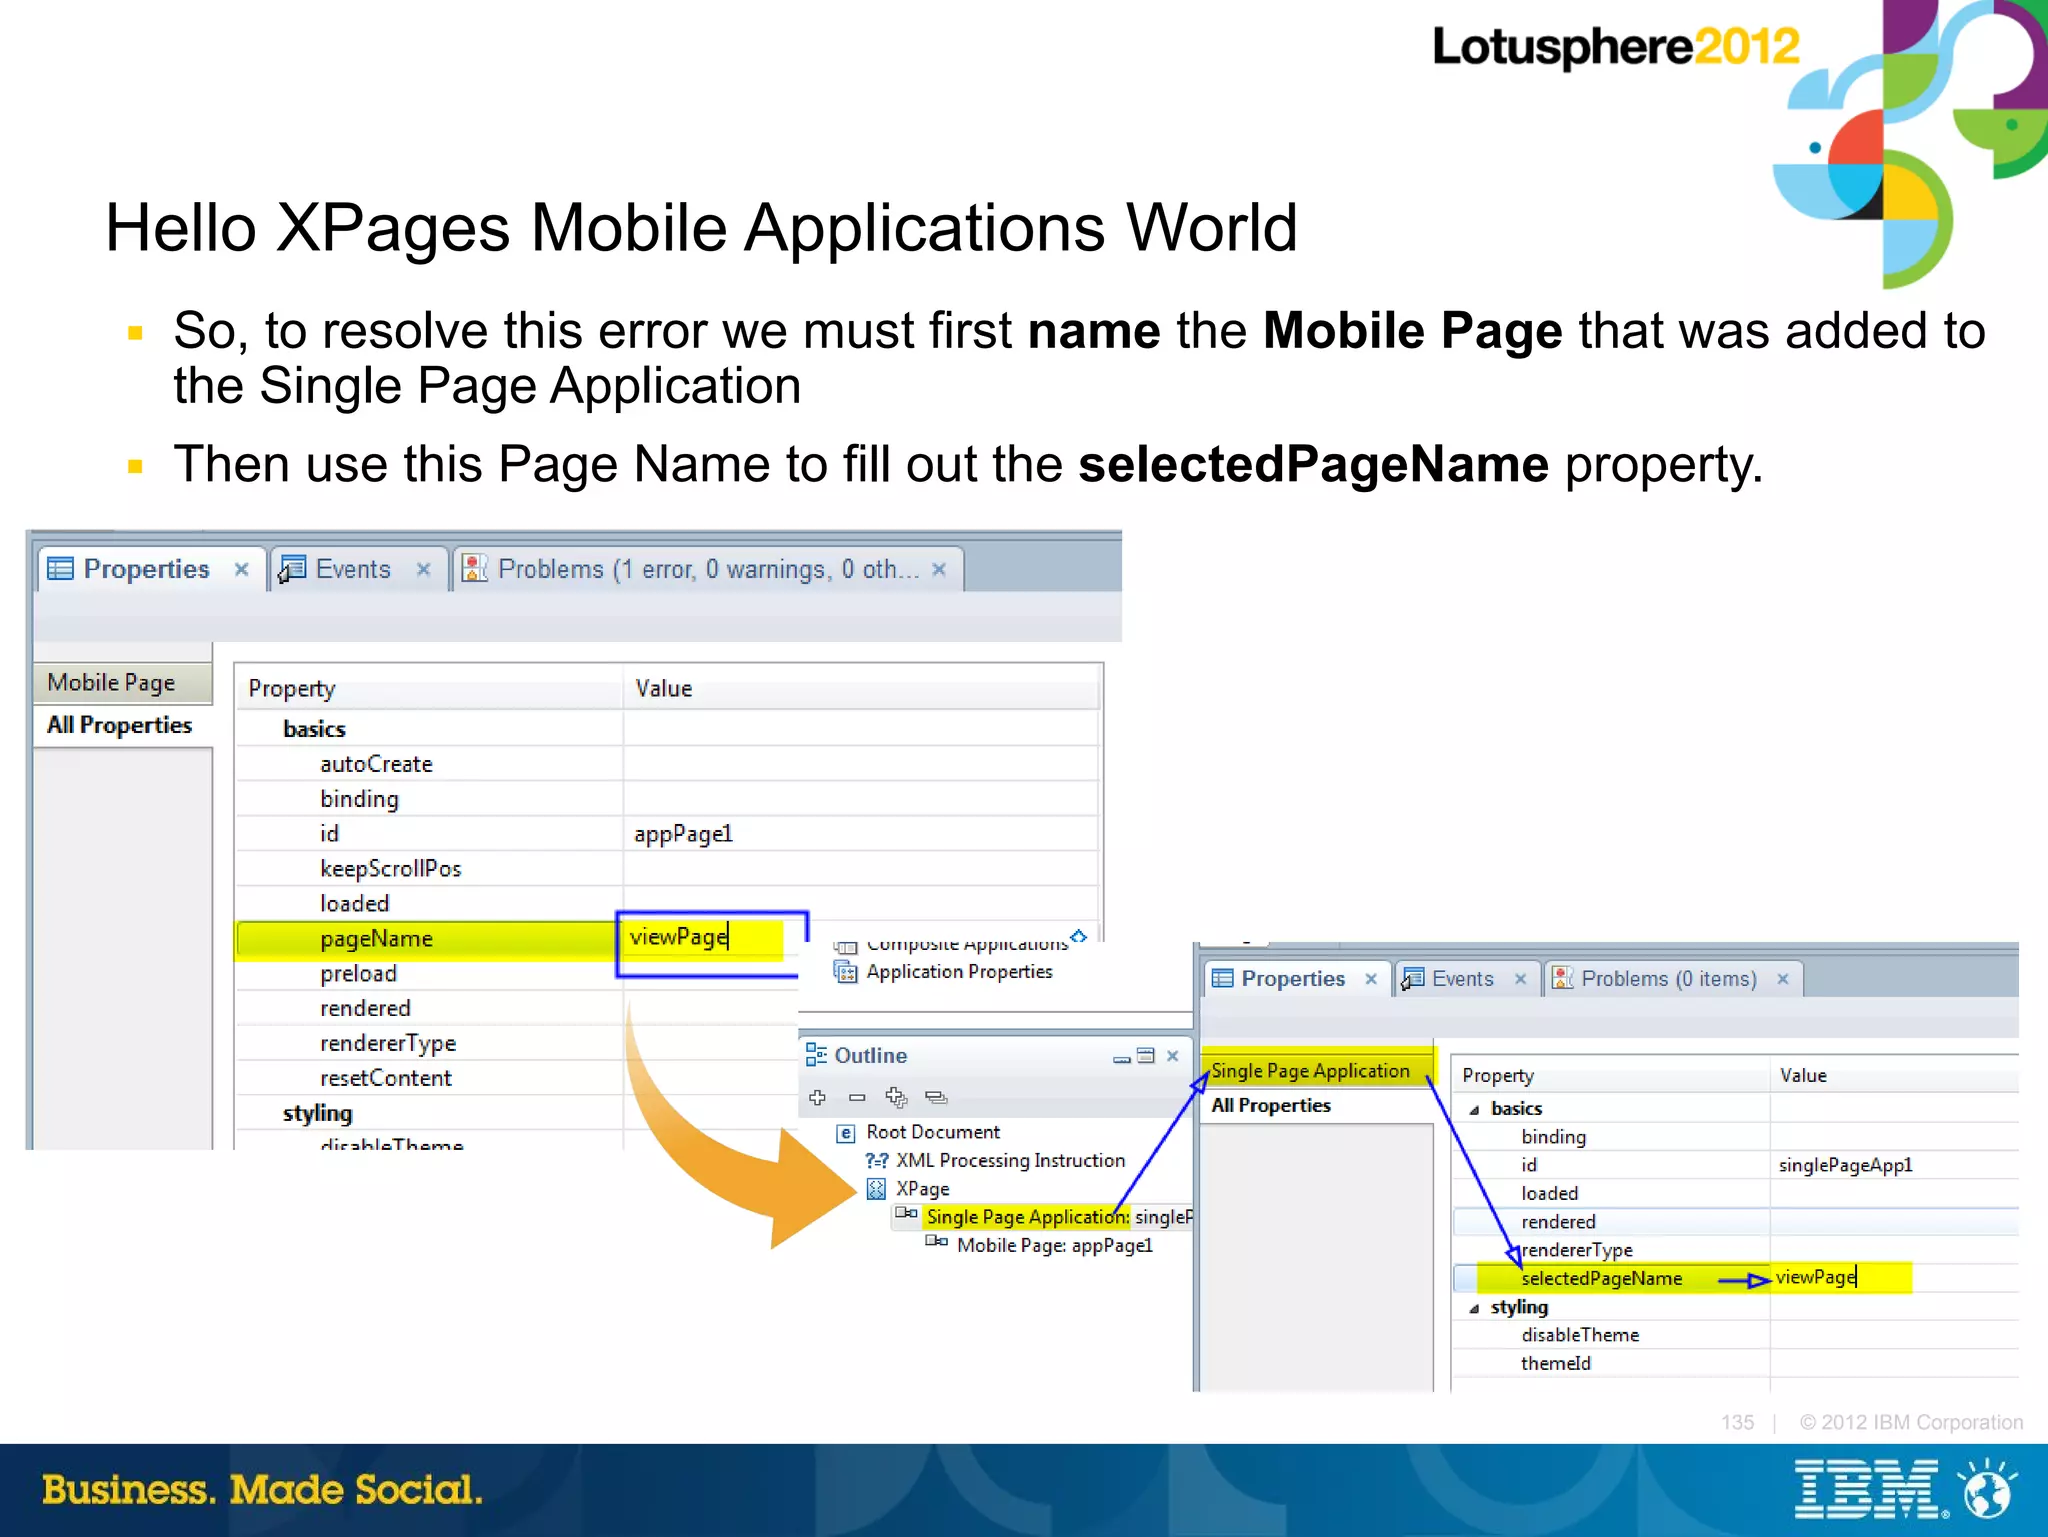Click the Property column header in left panel
The width and height of the screenshot is (2048, 1537).
tap(429, 688)
